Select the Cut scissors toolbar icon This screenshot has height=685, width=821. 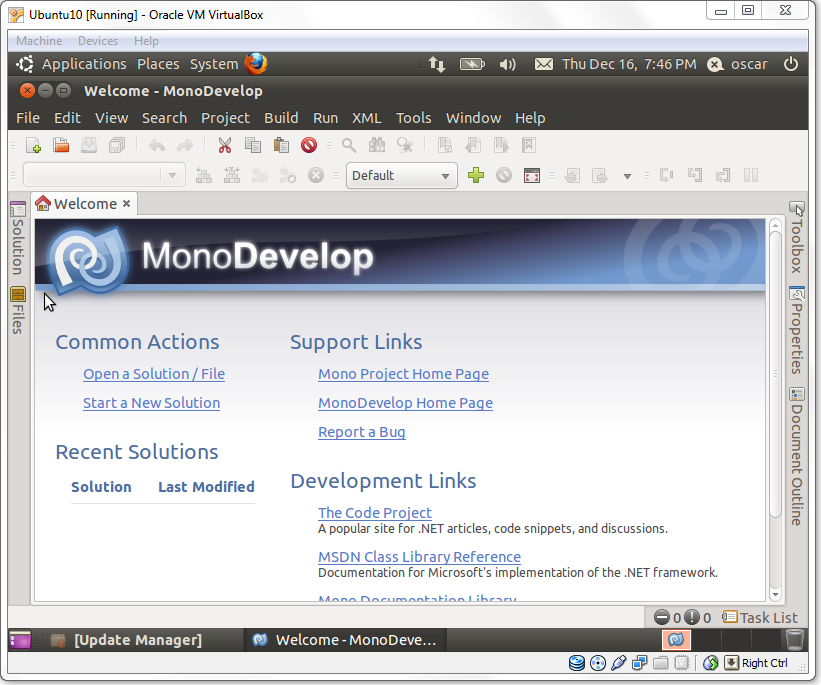(x=224, y=145)
